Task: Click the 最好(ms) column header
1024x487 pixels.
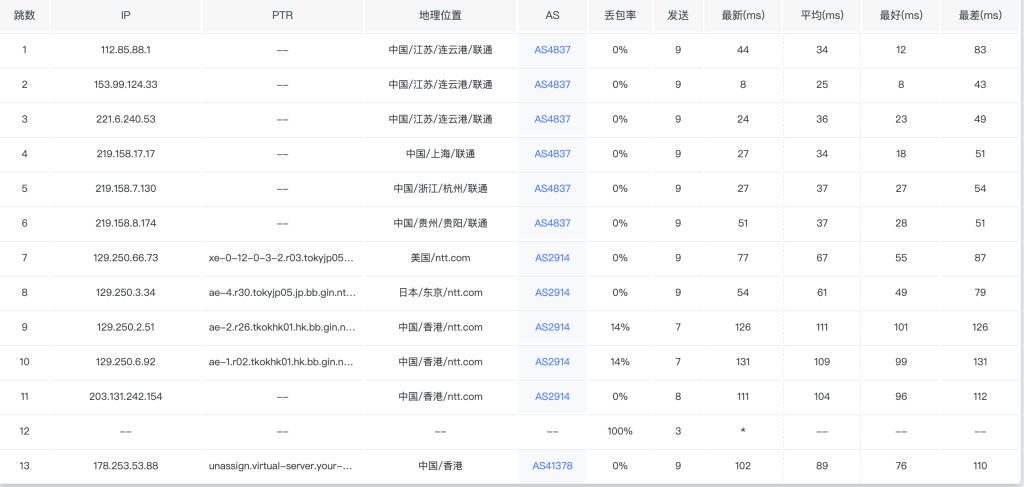Action: (901, 16)
